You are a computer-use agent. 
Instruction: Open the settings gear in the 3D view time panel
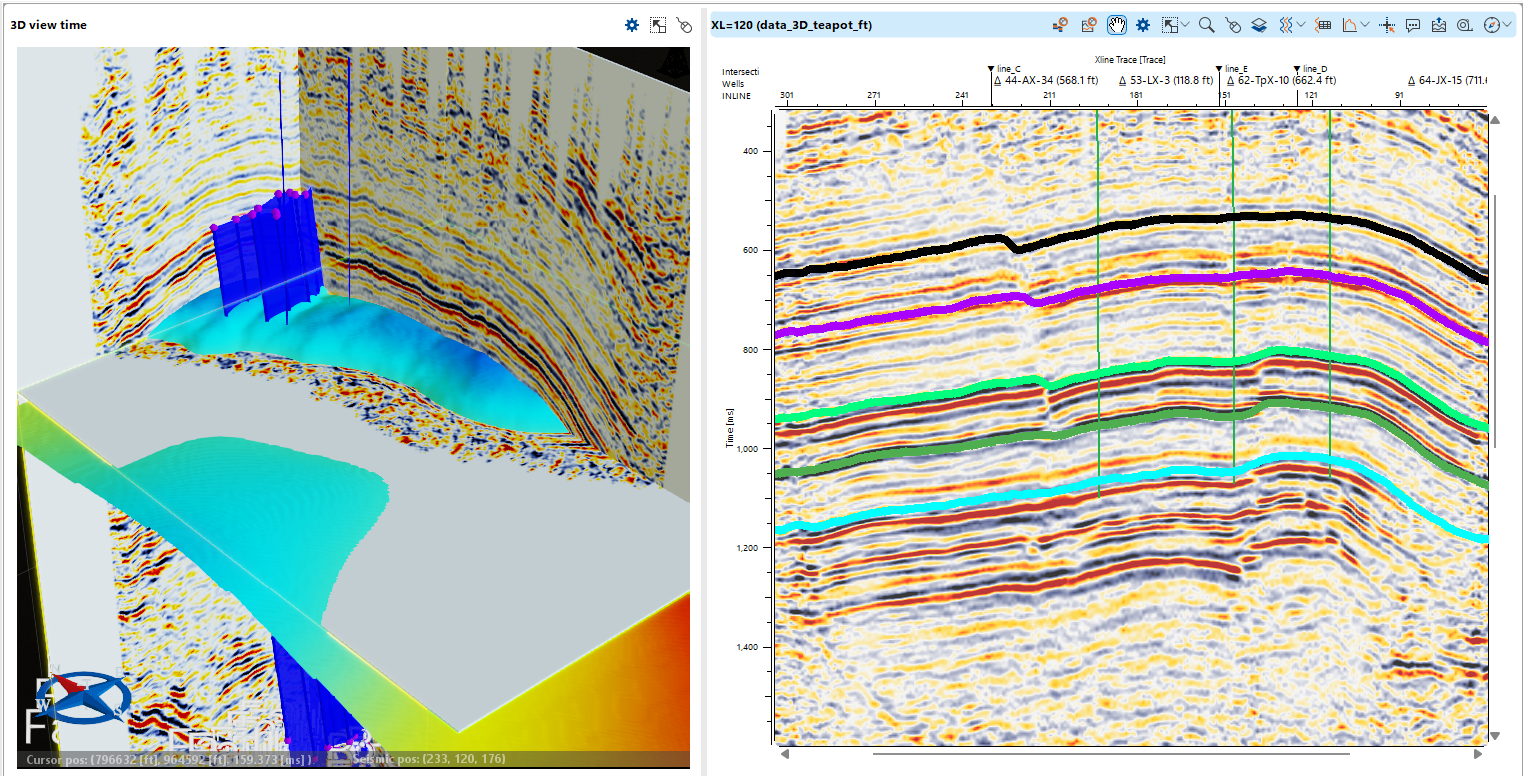click(630, 25)
